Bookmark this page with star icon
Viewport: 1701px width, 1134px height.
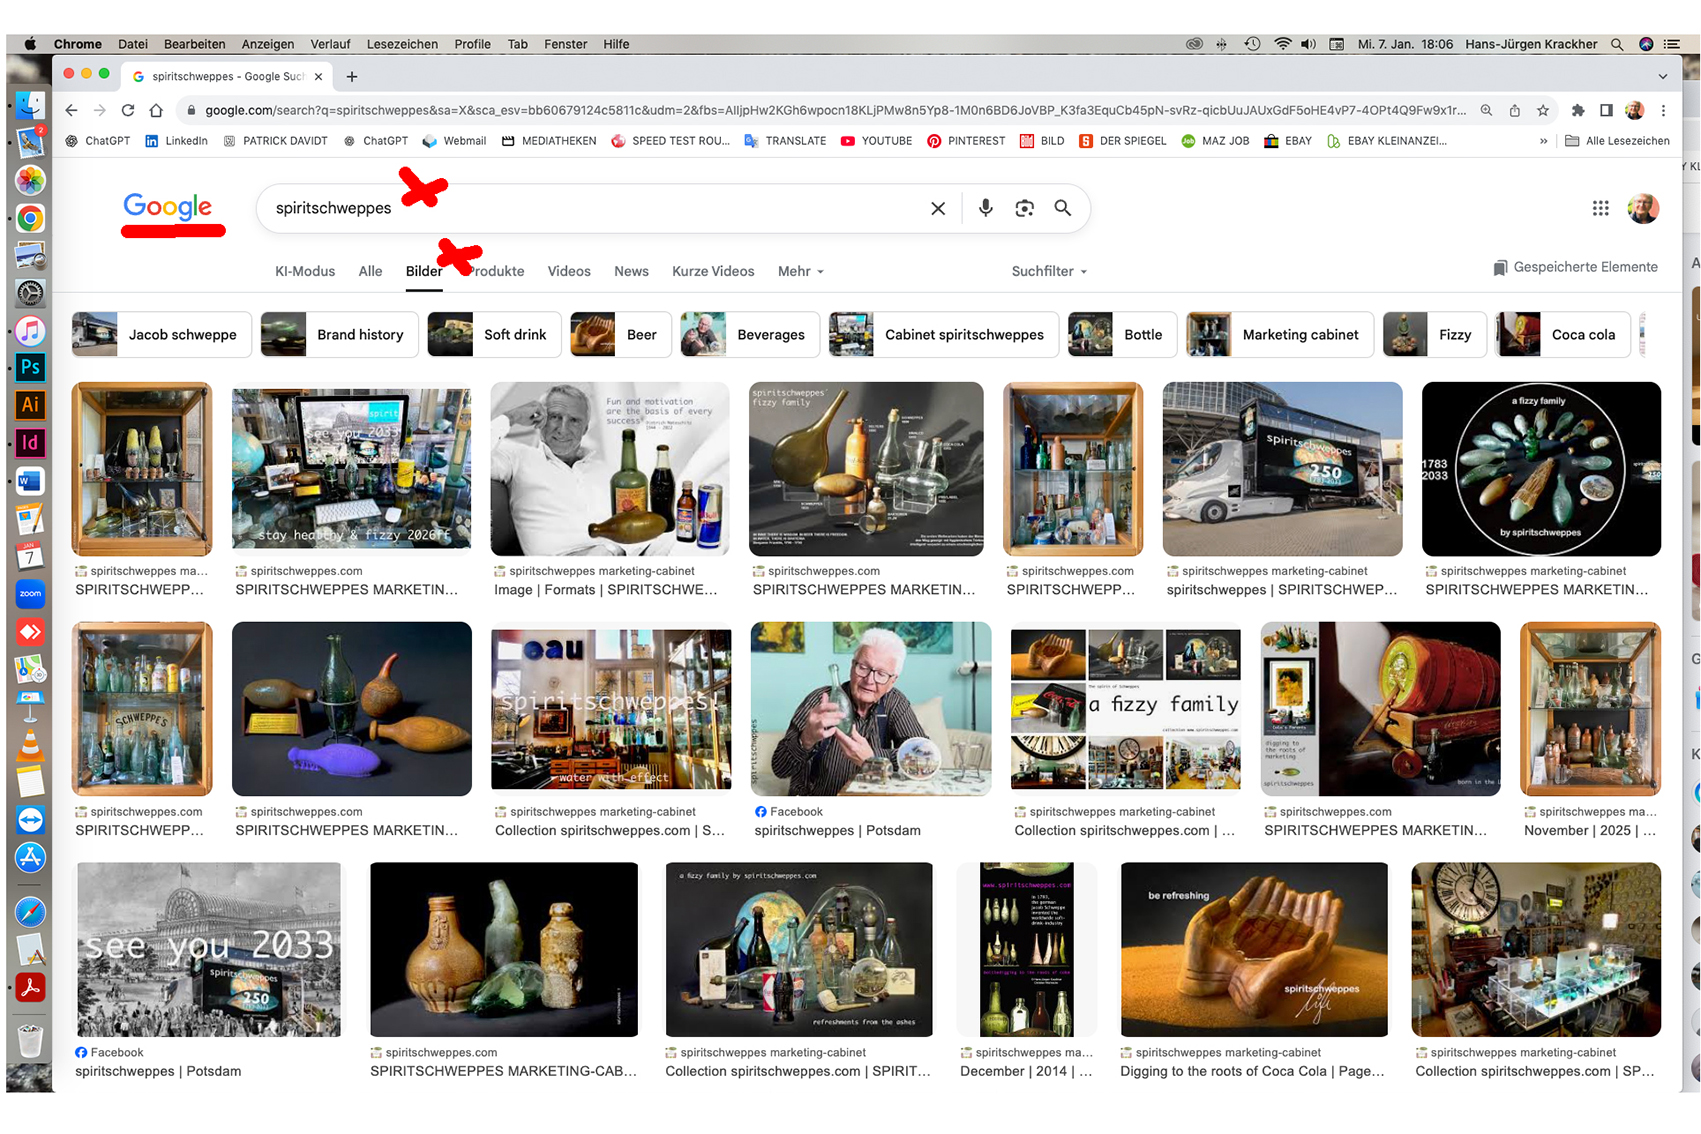click(x=1543, y=110)
